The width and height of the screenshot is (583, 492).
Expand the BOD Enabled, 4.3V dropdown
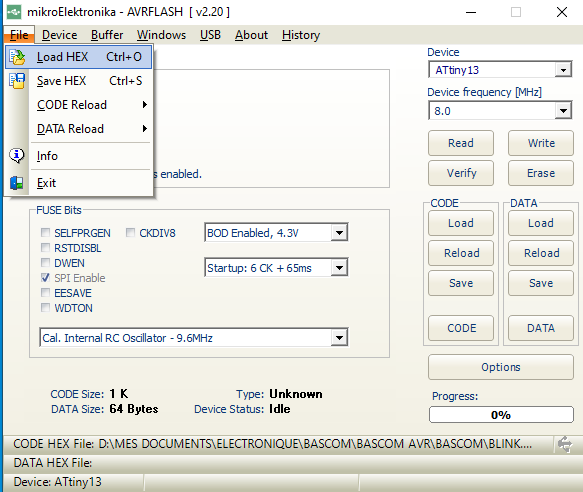pos(339,233)
